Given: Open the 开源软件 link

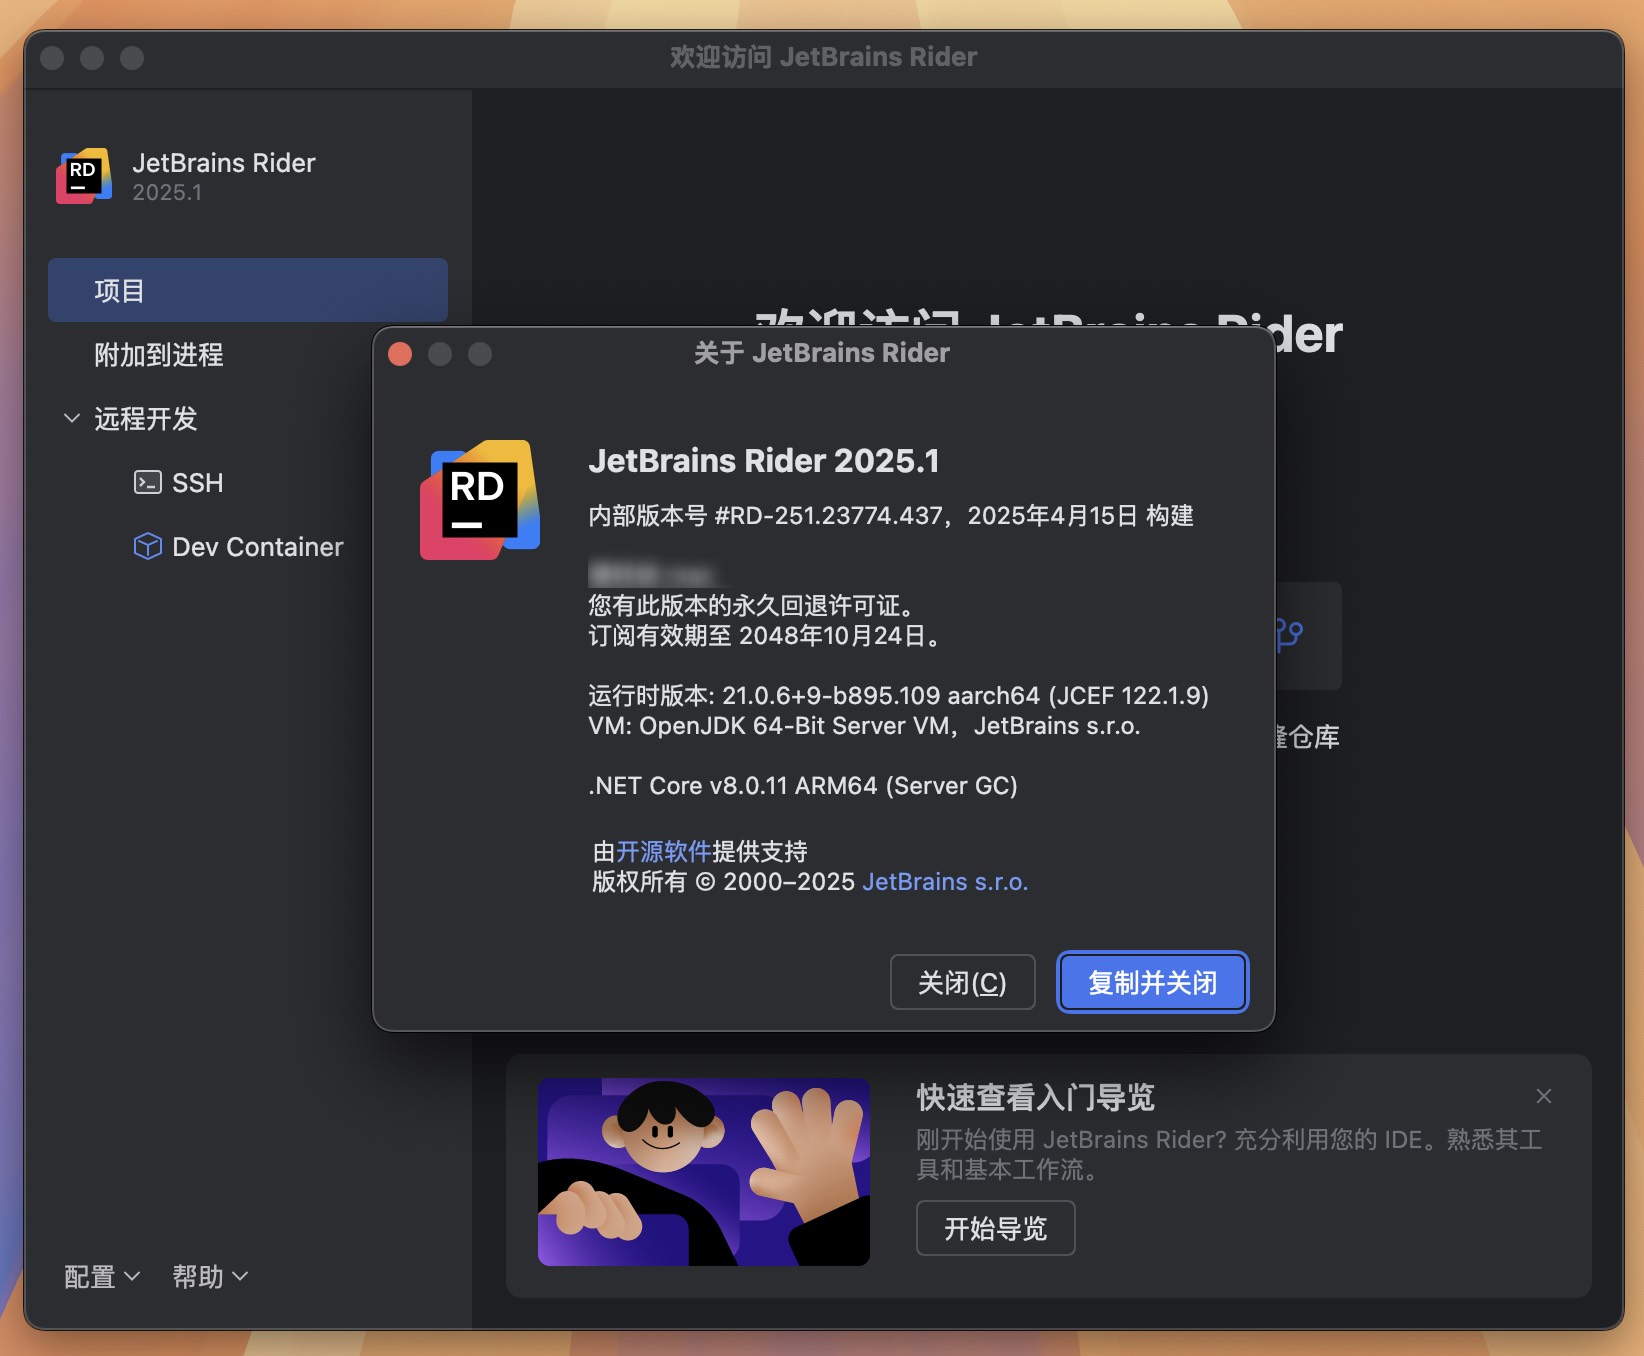Looking at the screenshot, I should [x=663, y=851].
